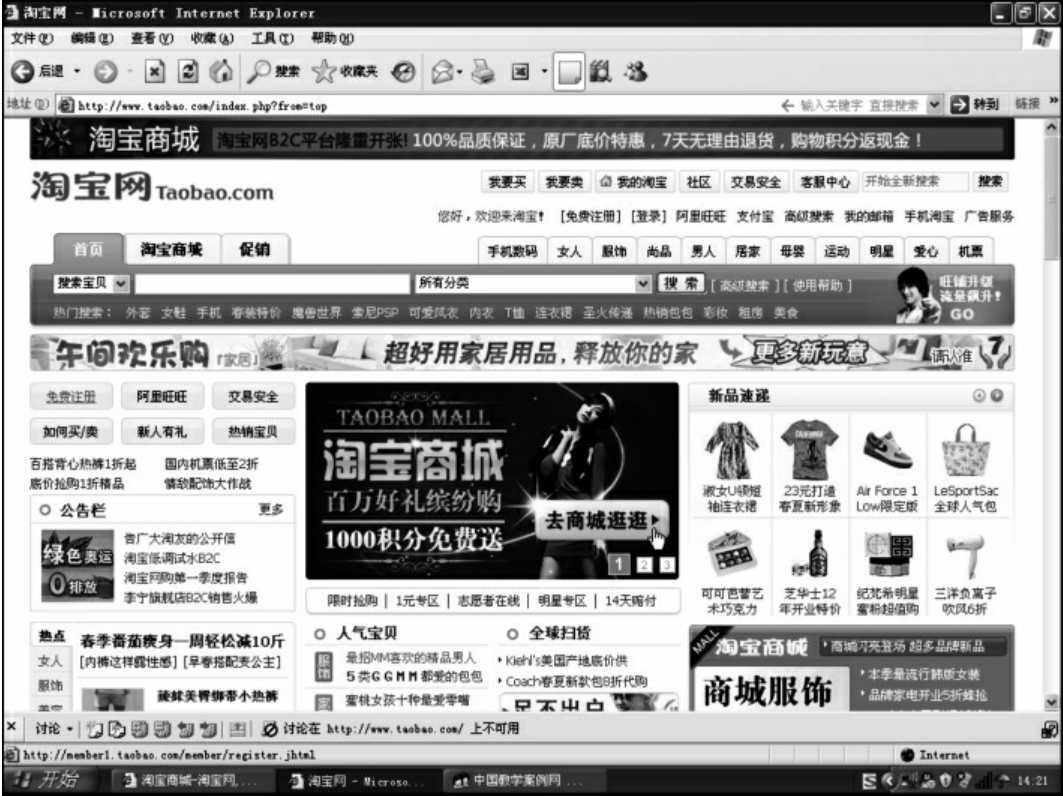Close the discussion bar with X

12,727
